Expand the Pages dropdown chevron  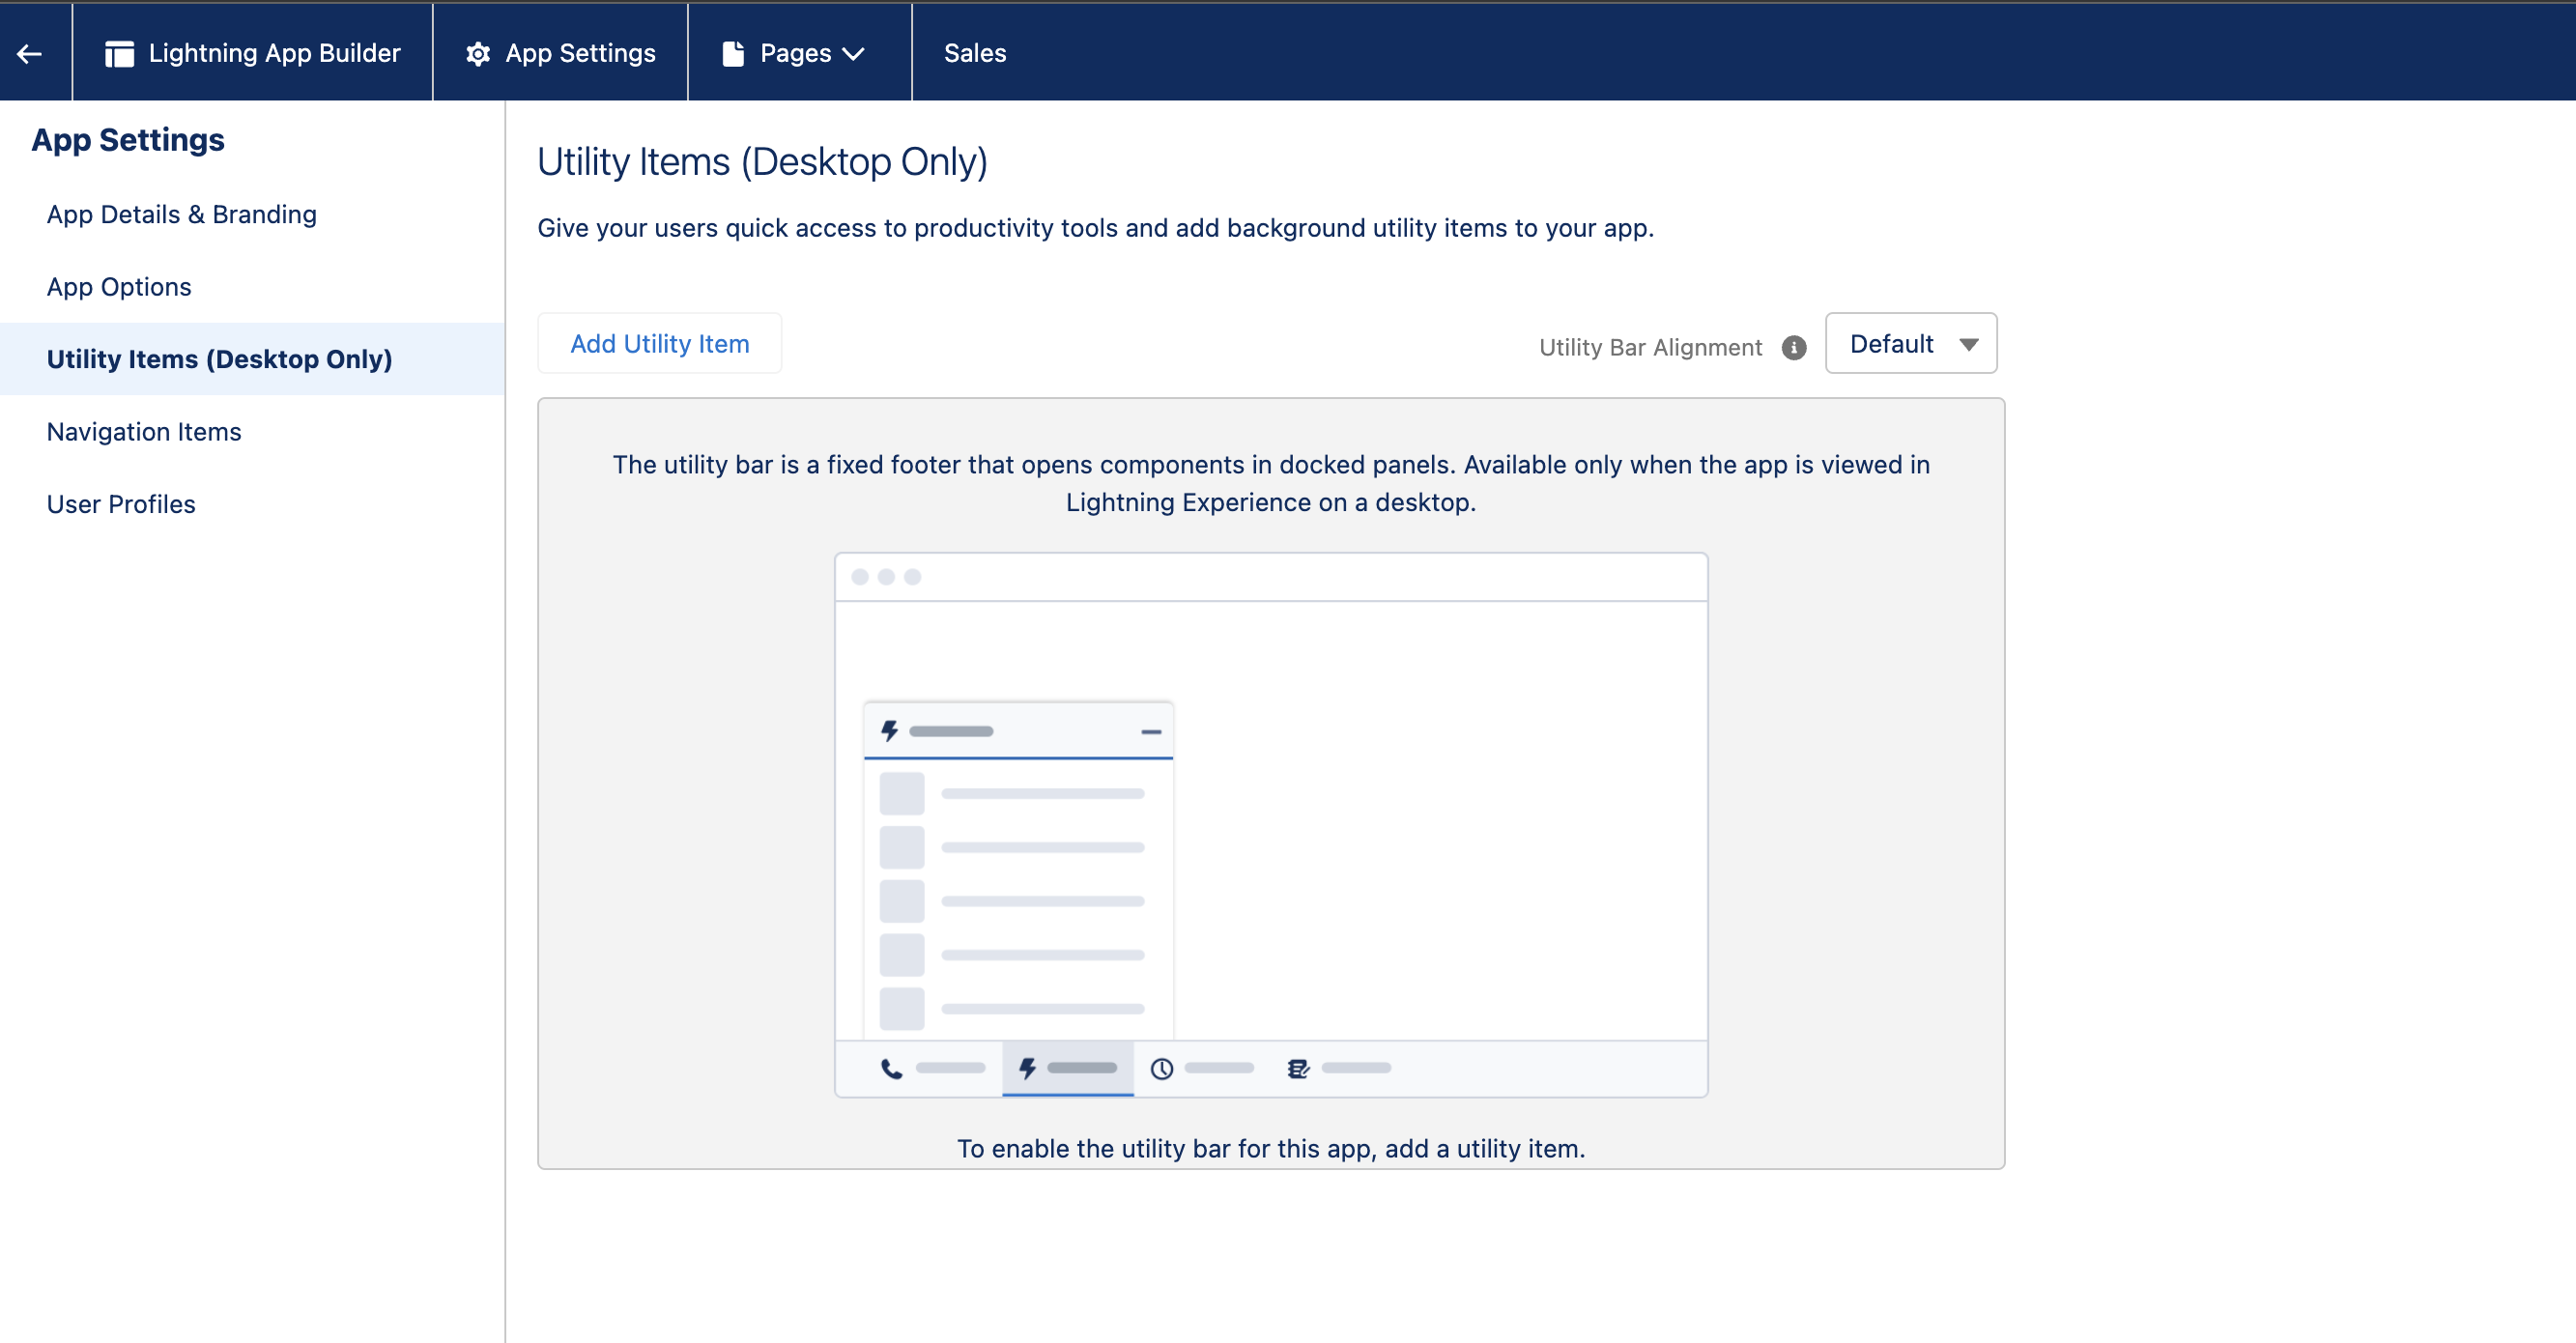853,54
